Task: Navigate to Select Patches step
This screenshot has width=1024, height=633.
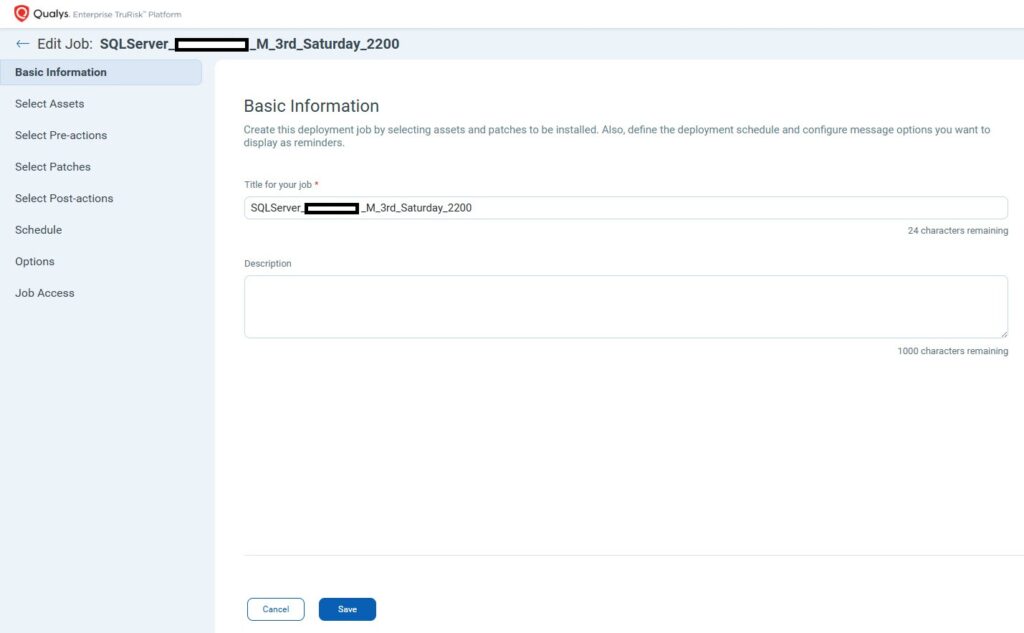Action: [53, 167]
